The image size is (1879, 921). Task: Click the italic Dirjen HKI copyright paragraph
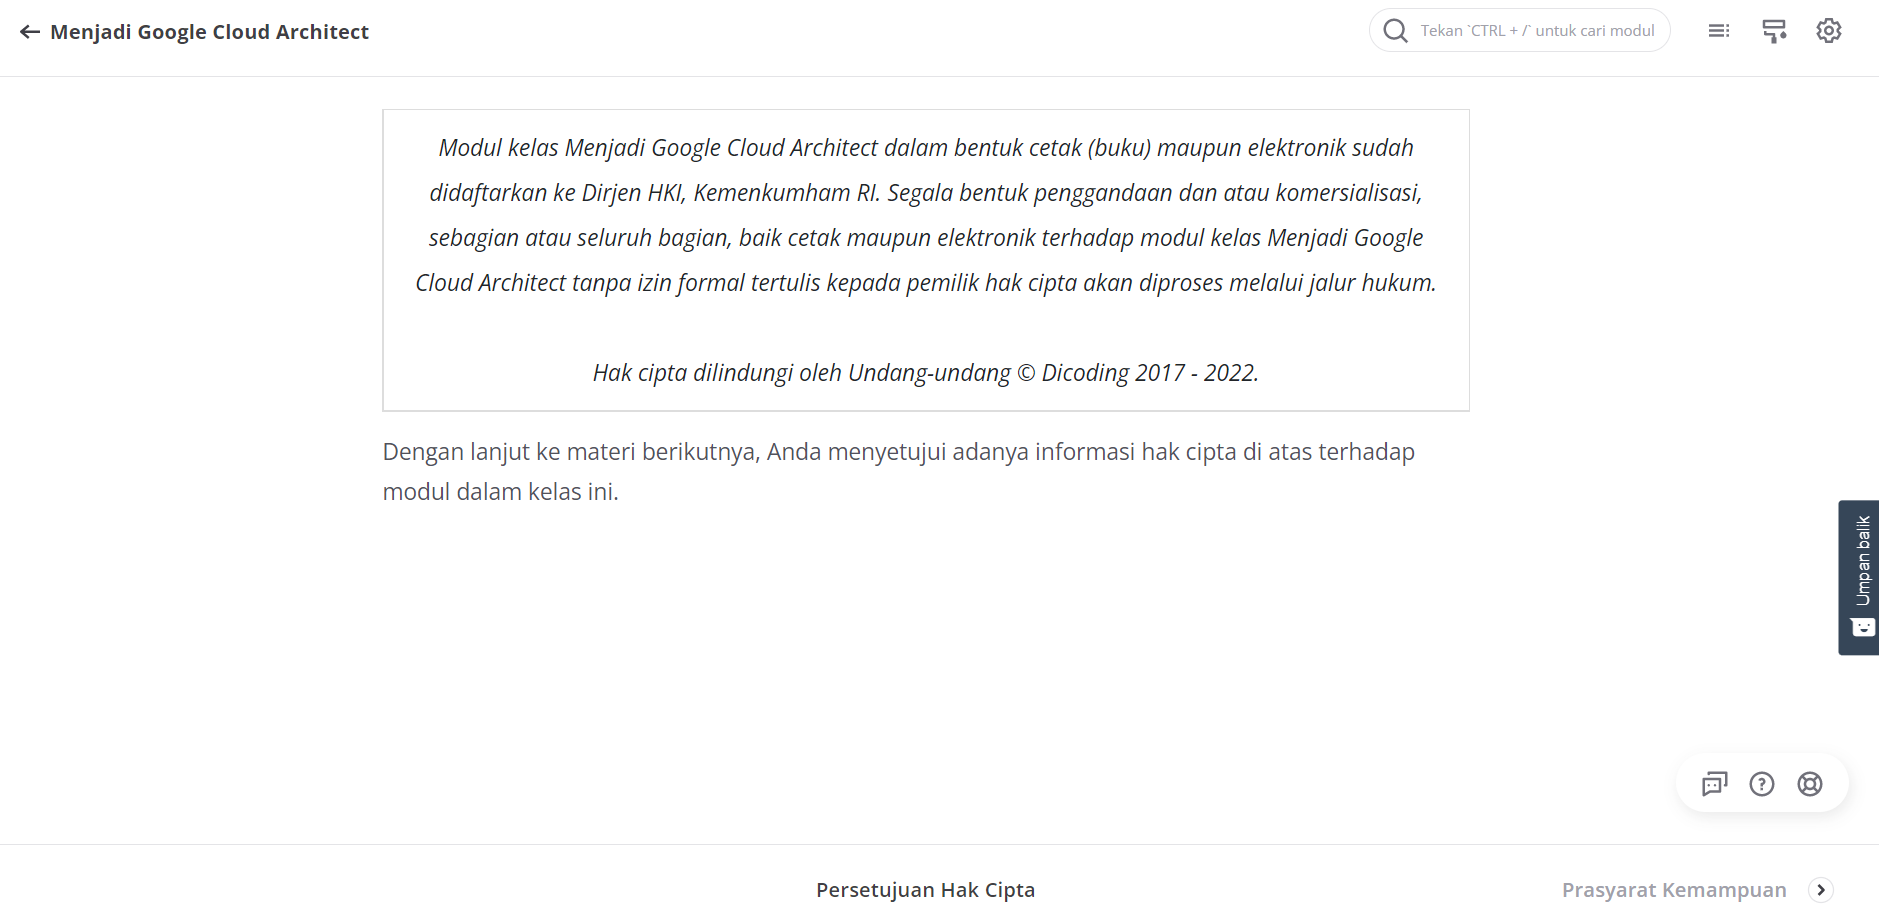pos(925,214)
